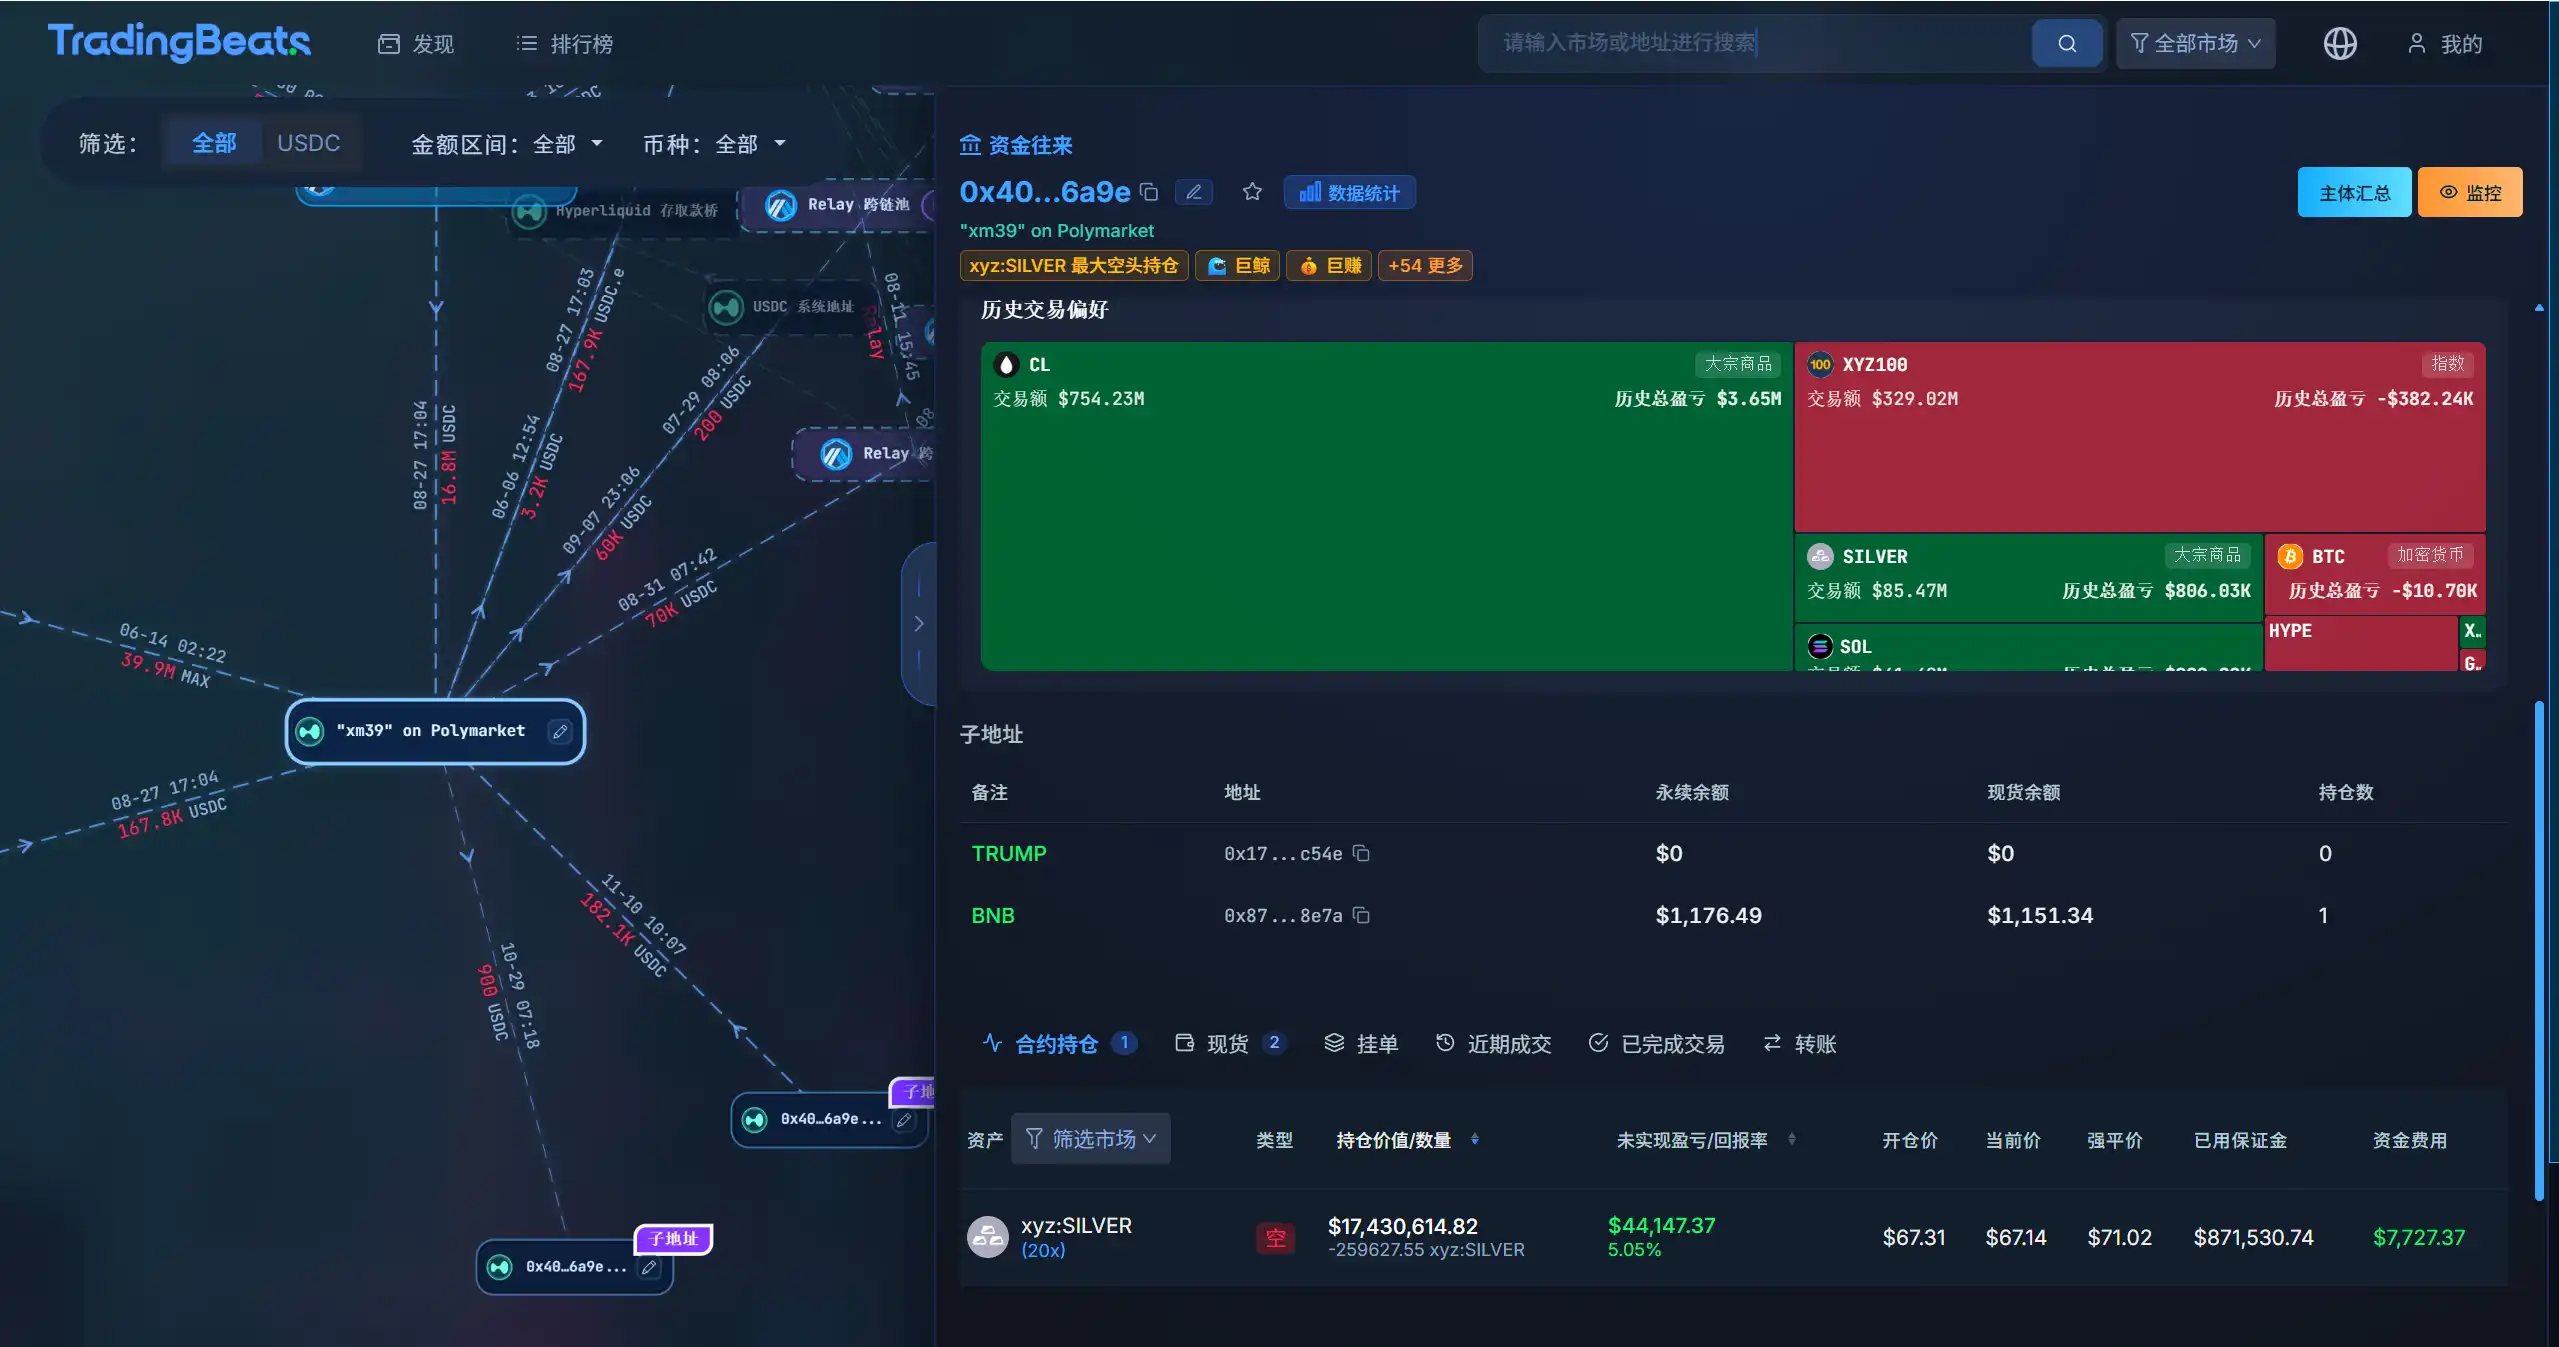
Task: Click the search magnifier button
Action: [2066, 43]
